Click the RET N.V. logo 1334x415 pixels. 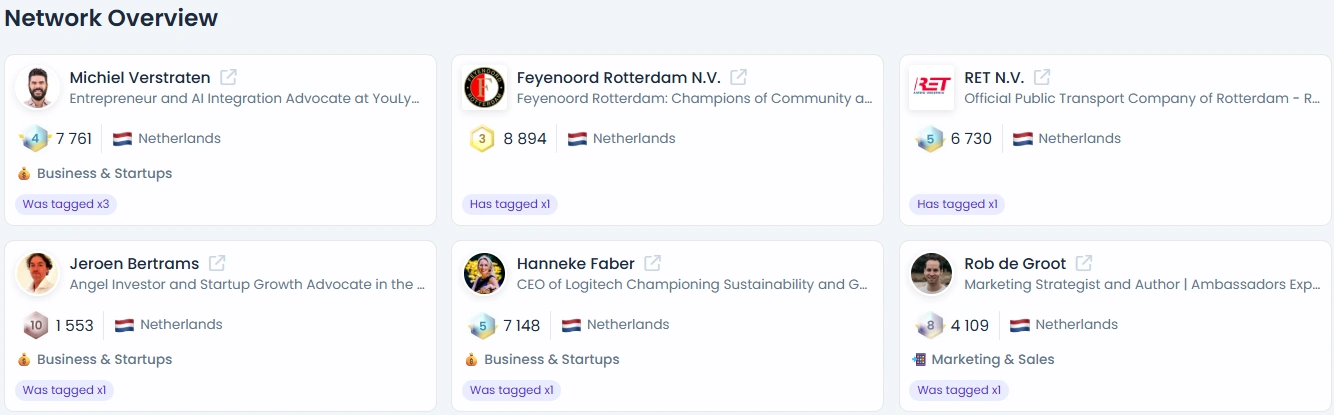click(931, 88)
